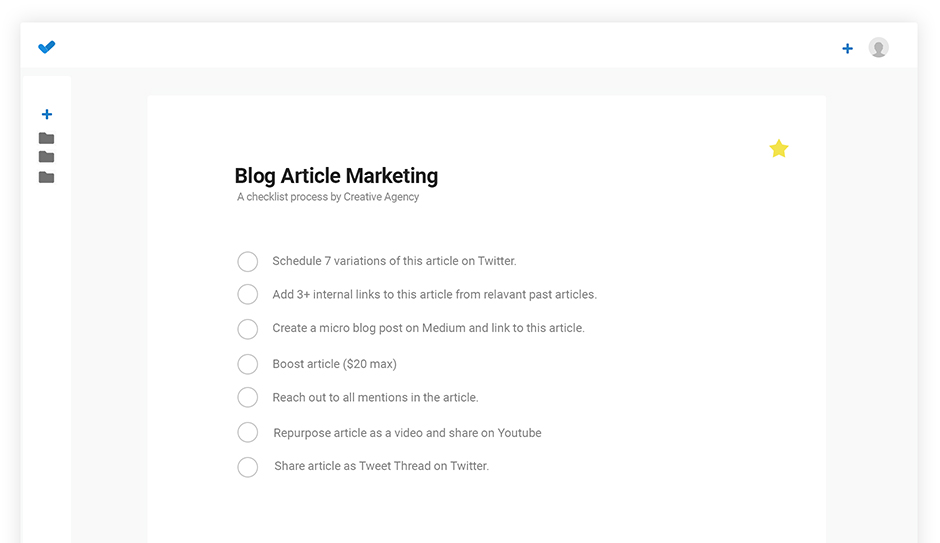This screenshot has width=940, height=543.
Task: Check off the internal links task
Action: pos(247,294)
